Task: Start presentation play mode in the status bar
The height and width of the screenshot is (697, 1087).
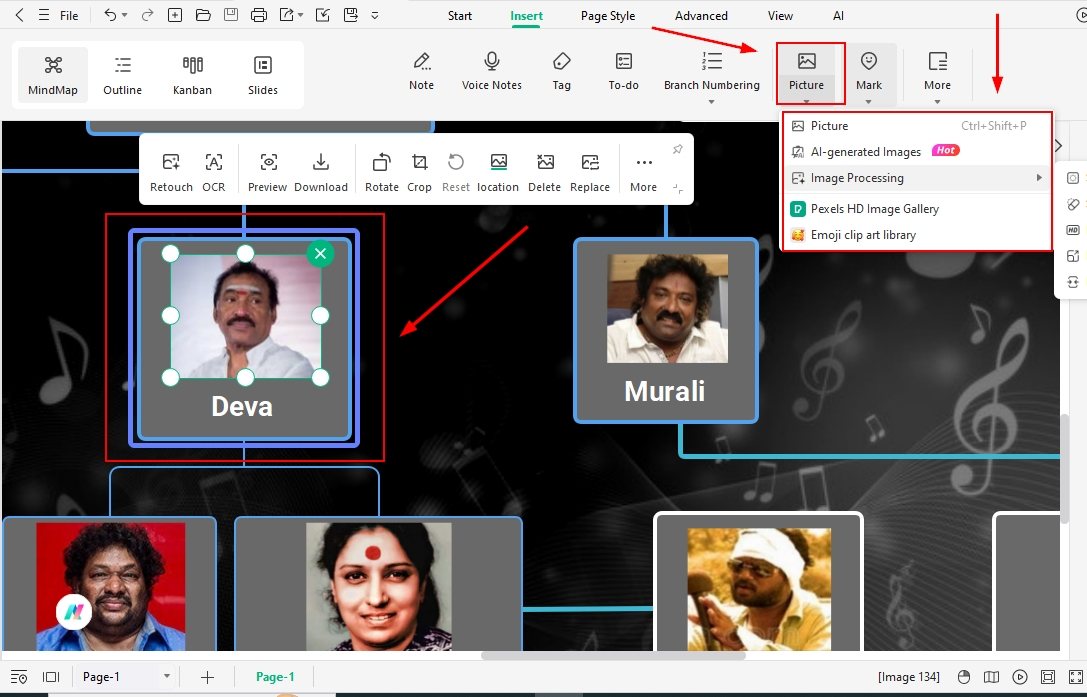Action: (1021, 677)
